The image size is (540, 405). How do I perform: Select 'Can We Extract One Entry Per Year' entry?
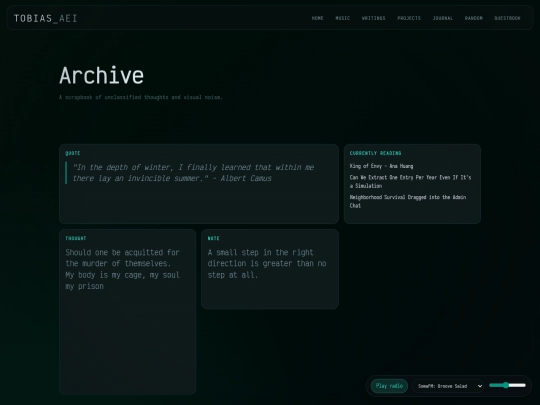pyautogui.click(x=410, y=181)
